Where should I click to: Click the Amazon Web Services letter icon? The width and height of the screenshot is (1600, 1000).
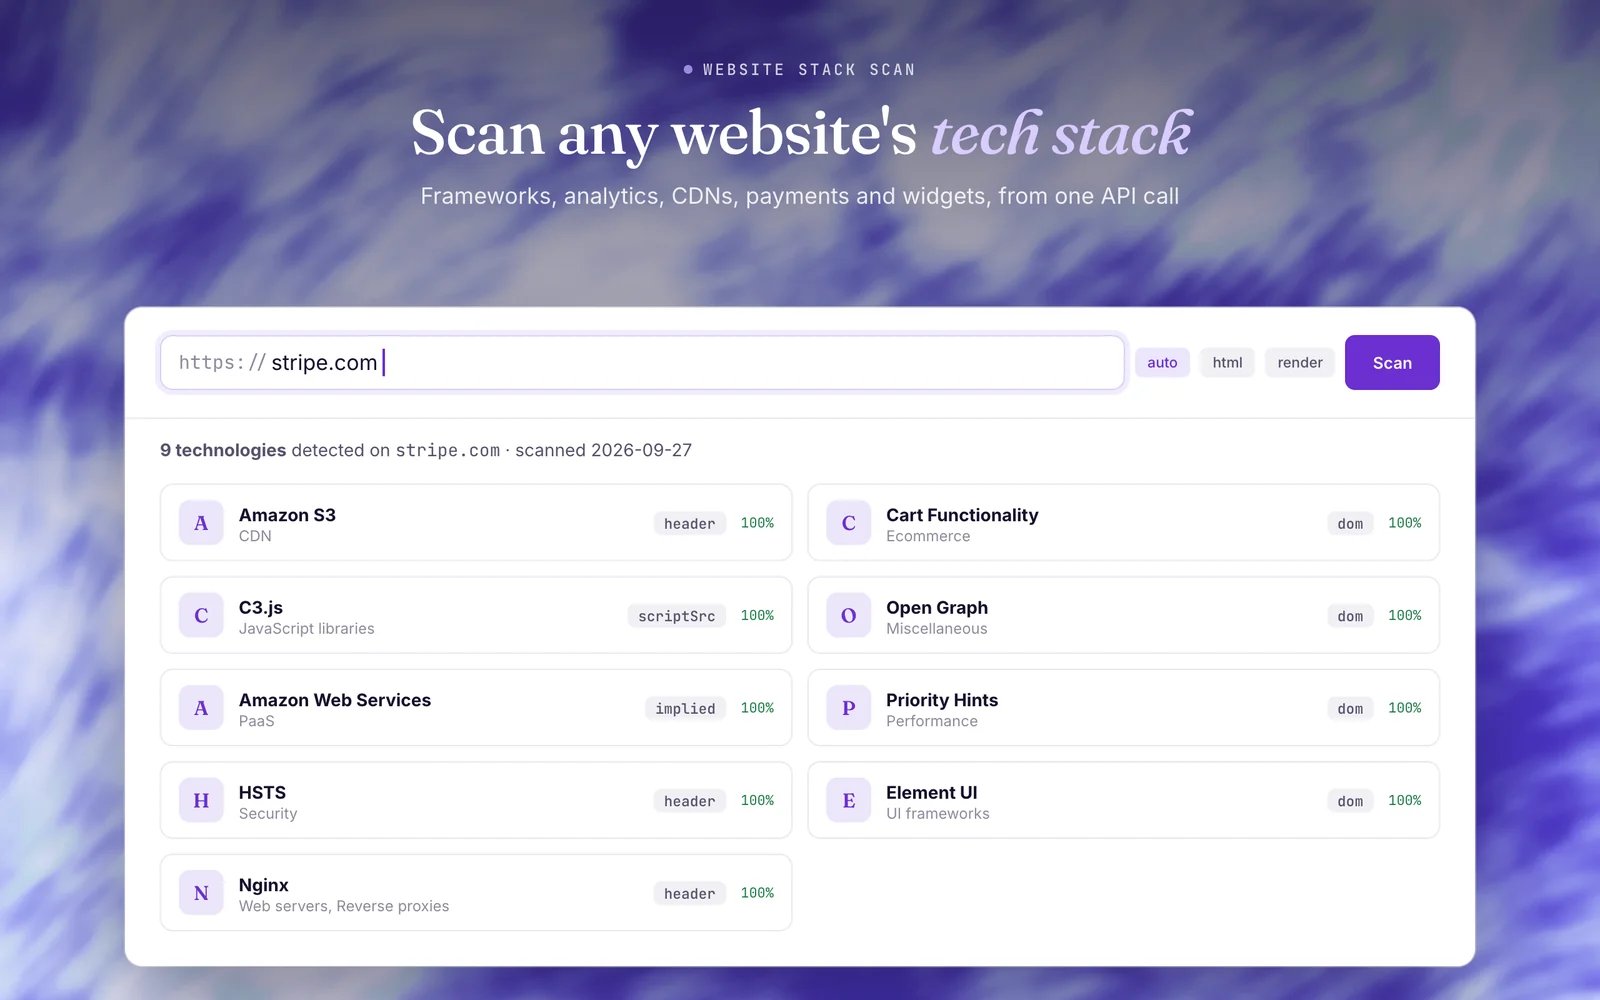(x=201, y=708)
